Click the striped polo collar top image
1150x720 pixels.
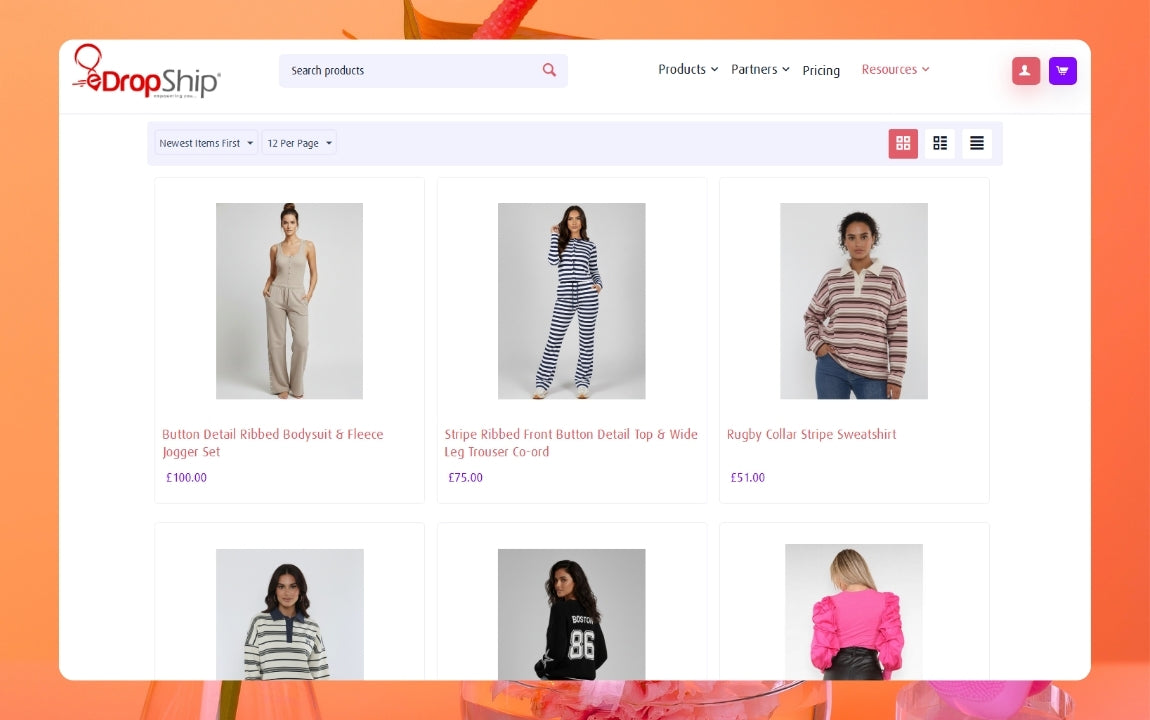(x=289, y=614)
